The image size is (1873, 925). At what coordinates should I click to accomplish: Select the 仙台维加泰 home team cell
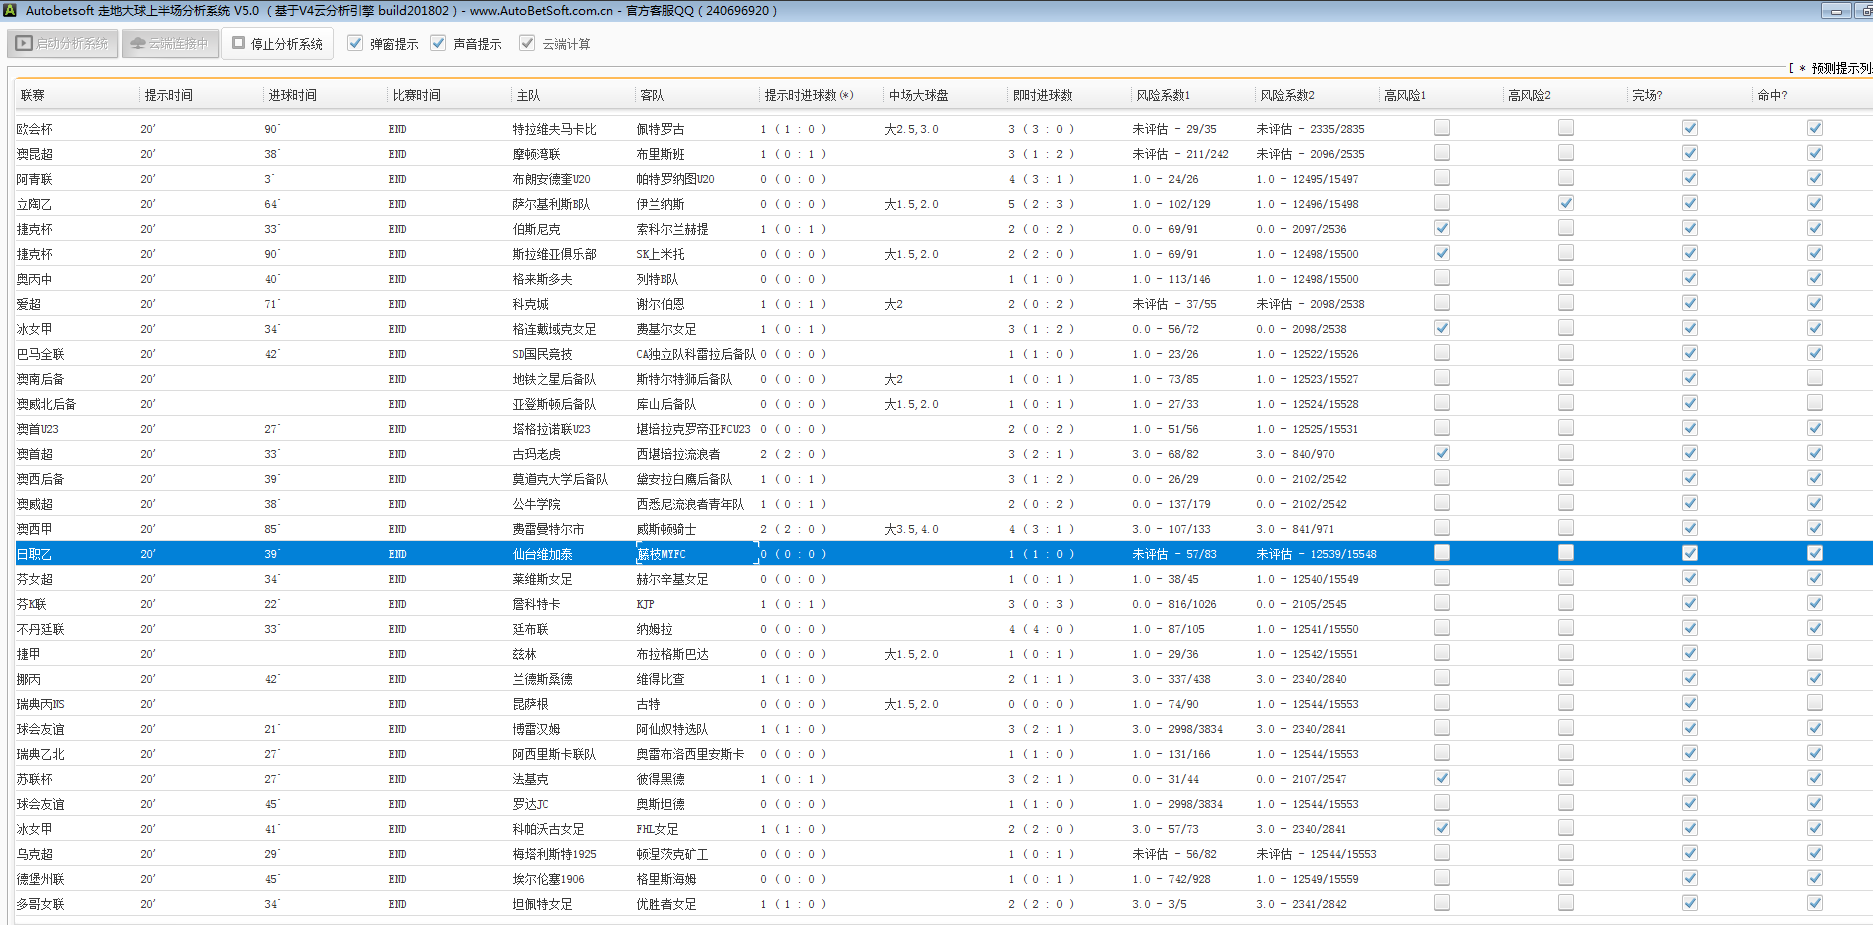(543, 554)
